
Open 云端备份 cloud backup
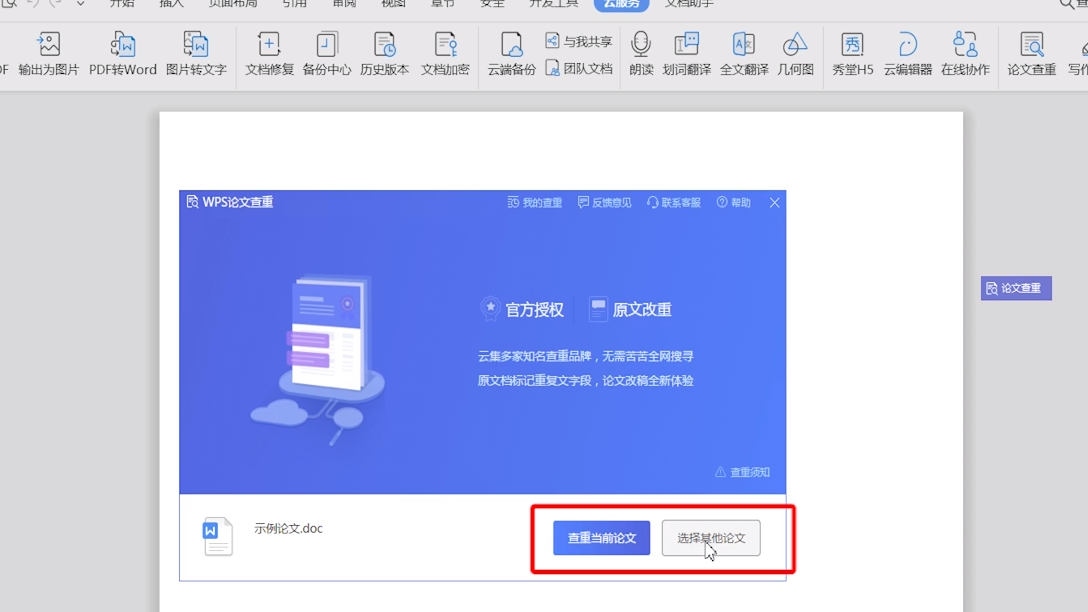point(511,53)
